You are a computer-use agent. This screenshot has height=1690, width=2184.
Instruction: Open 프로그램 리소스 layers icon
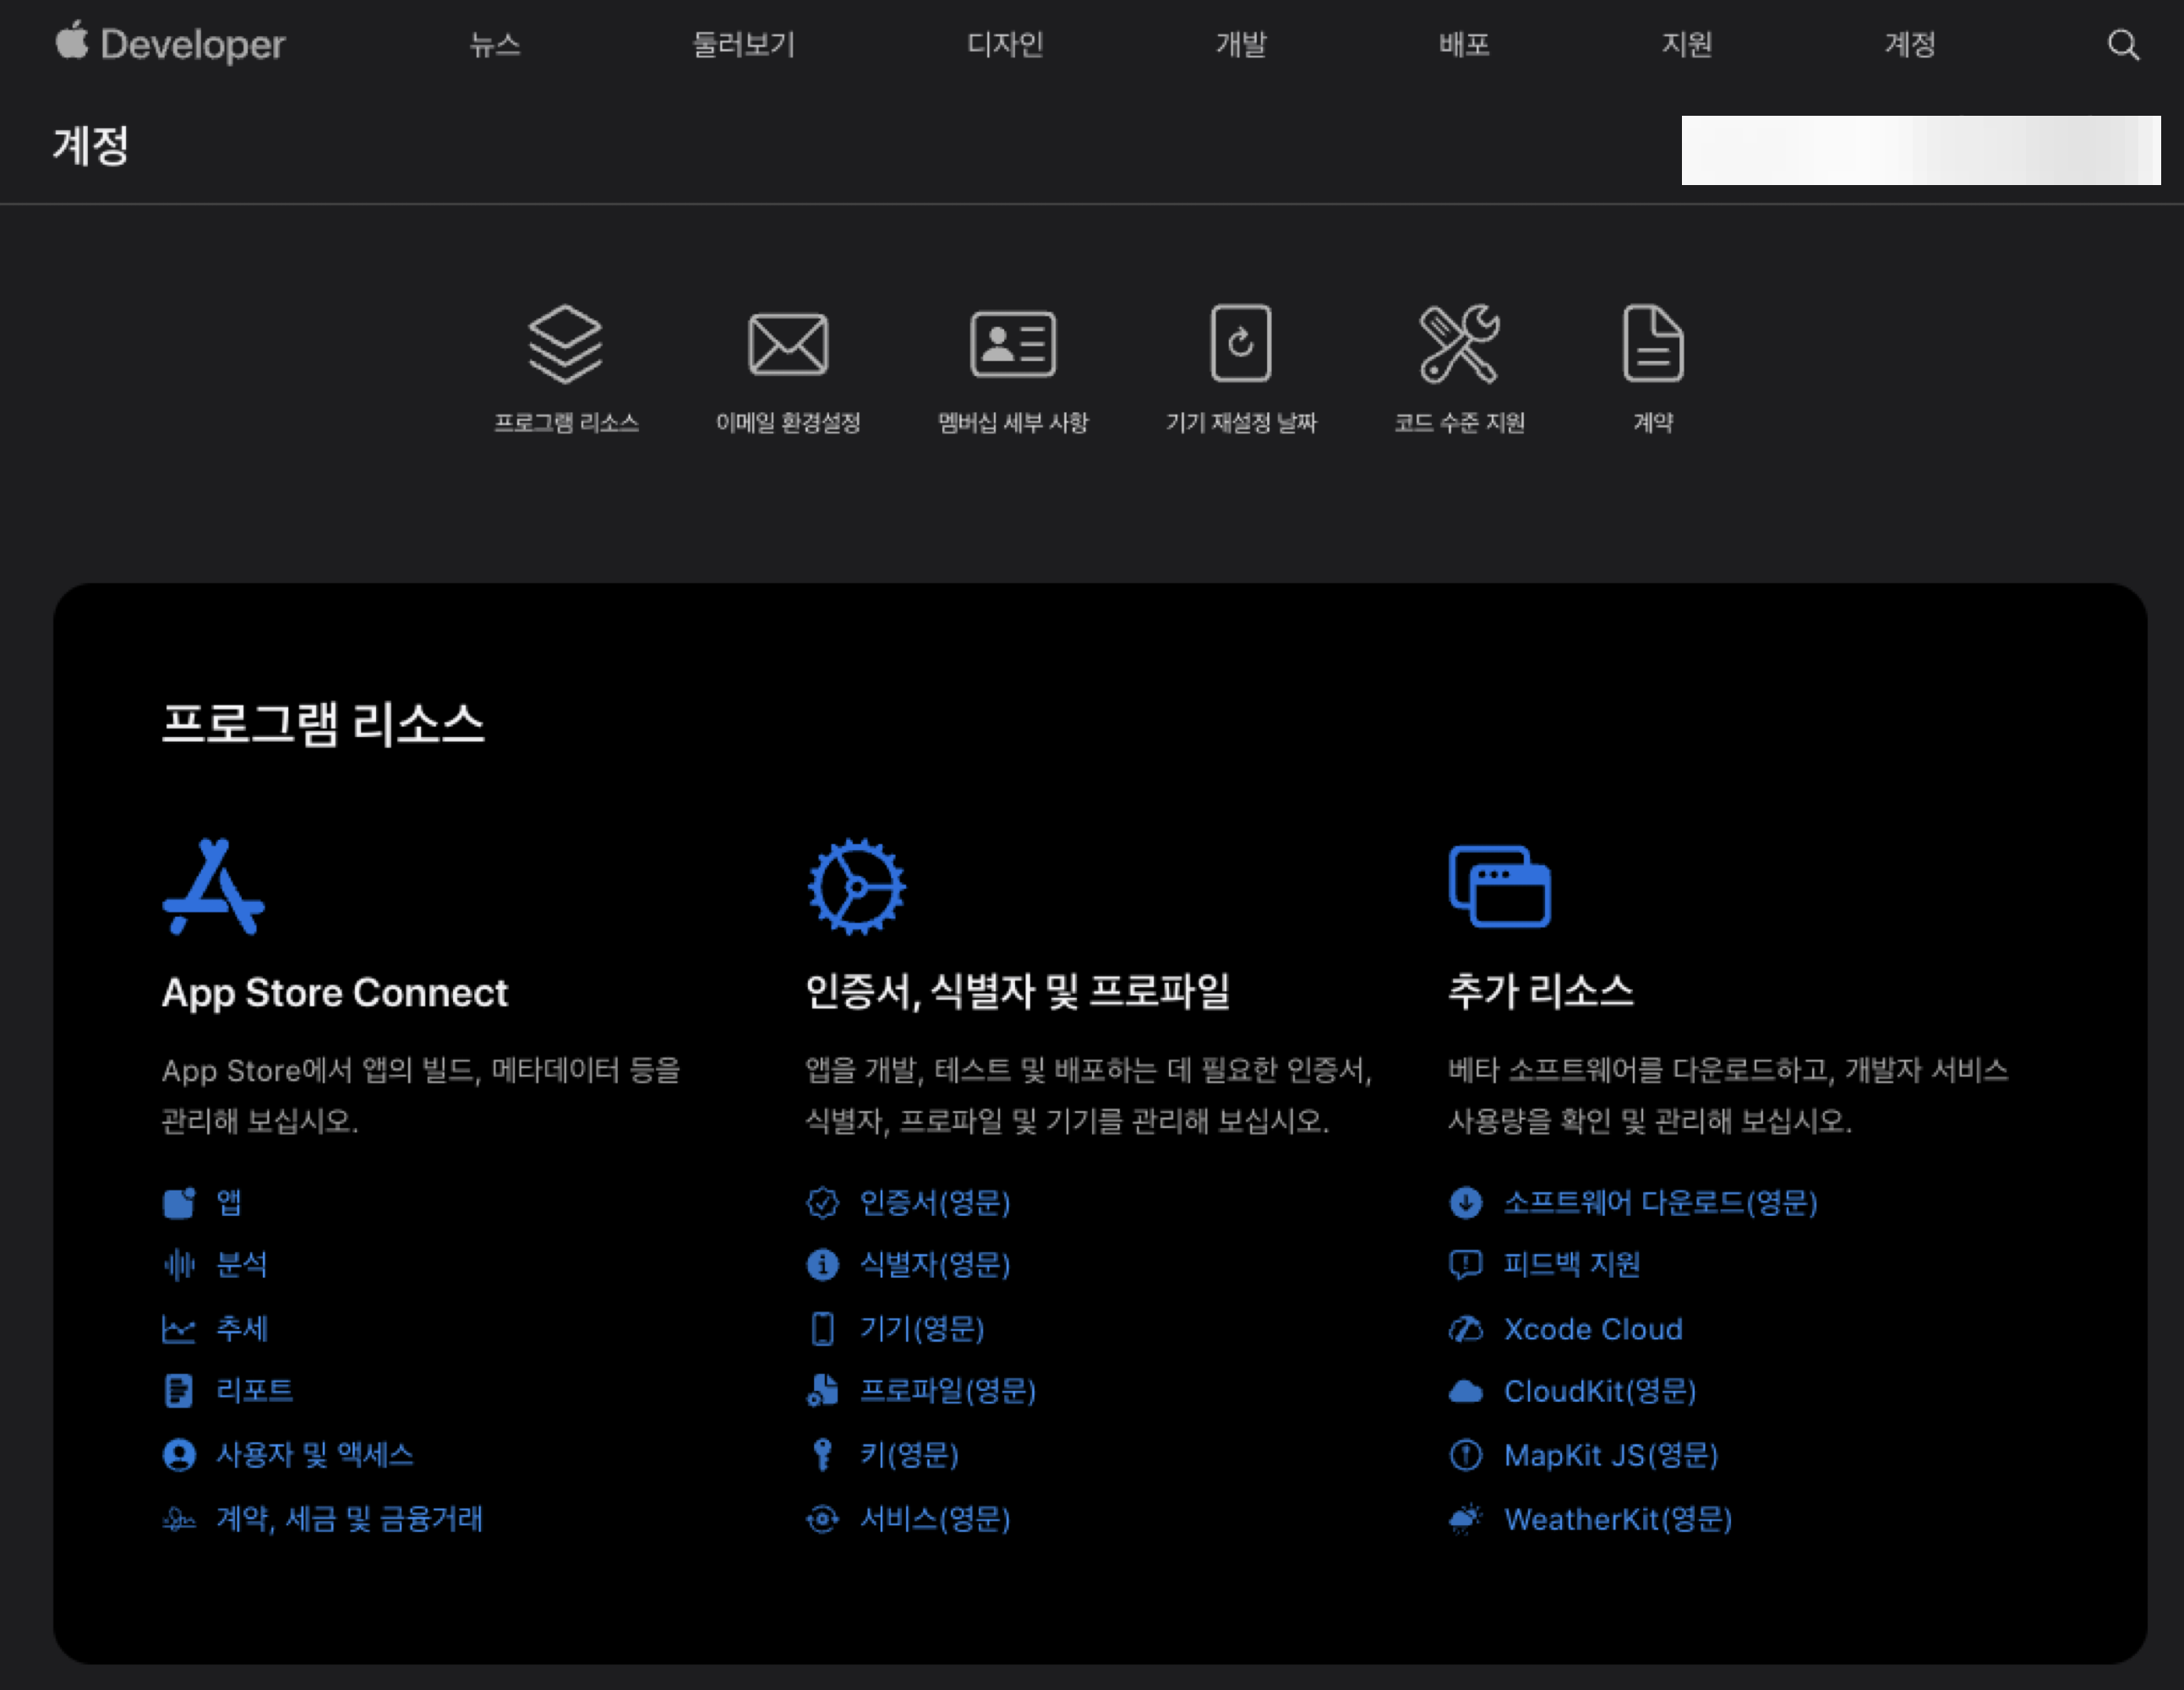click(565, 344)
